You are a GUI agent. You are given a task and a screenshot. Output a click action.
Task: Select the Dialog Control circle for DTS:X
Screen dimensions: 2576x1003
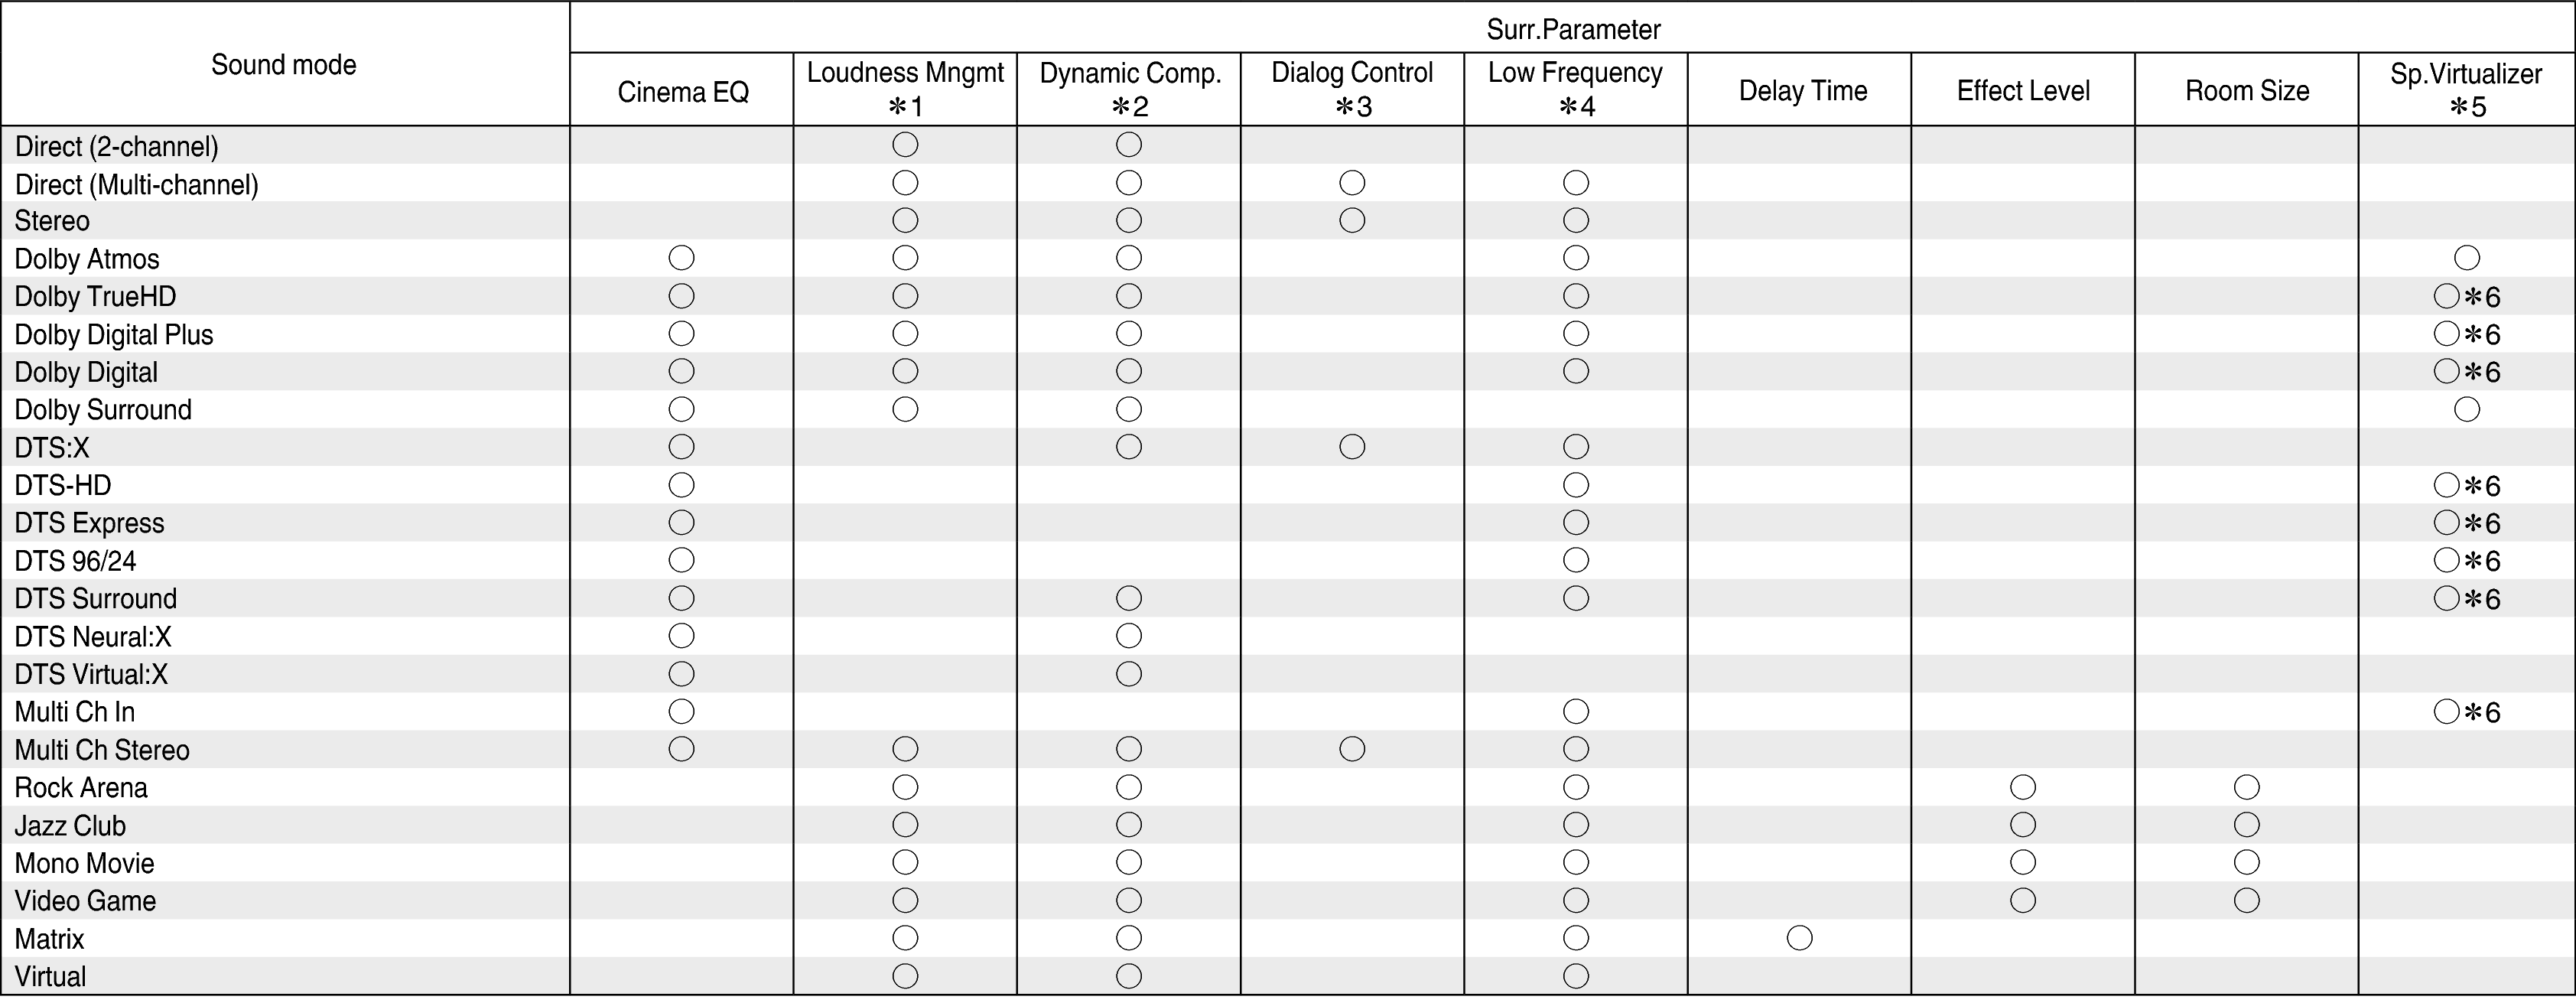point(1352,447)
